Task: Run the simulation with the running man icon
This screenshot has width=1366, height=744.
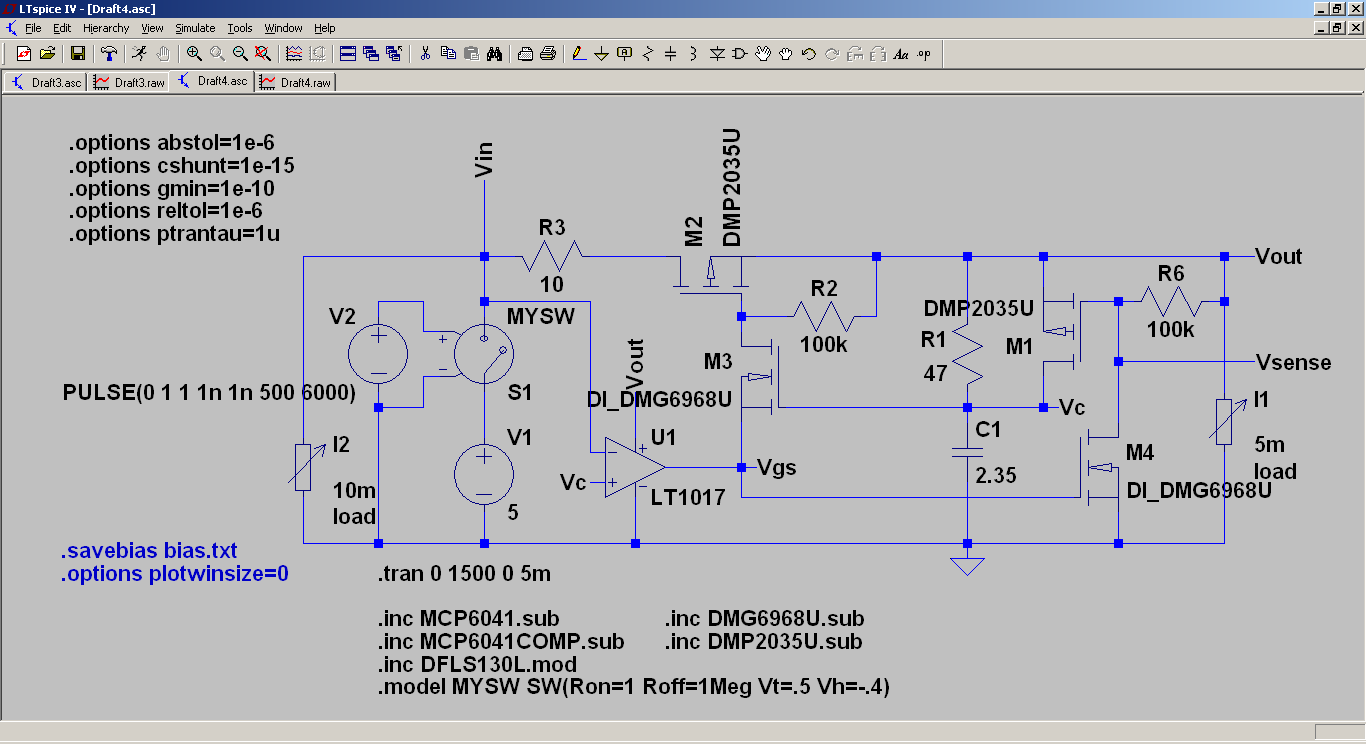Action: click(x=140, y=53)
